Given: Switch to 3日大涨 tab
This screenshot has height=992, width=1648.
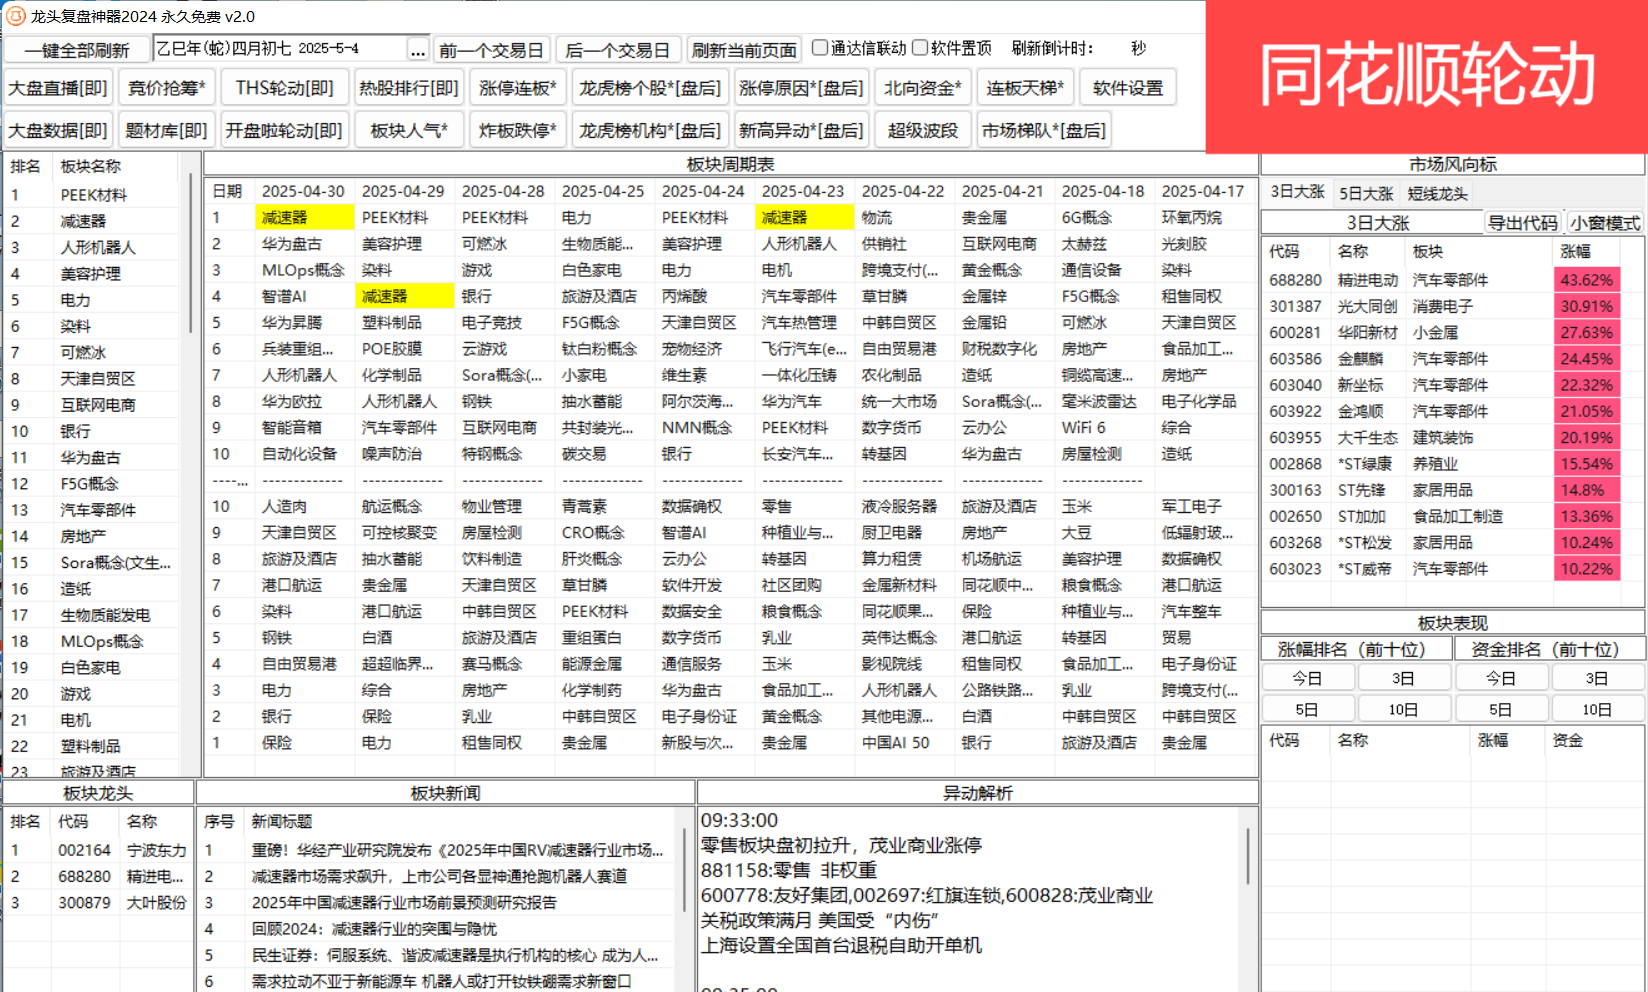Looking at the screenshot, I should 1297,192.
